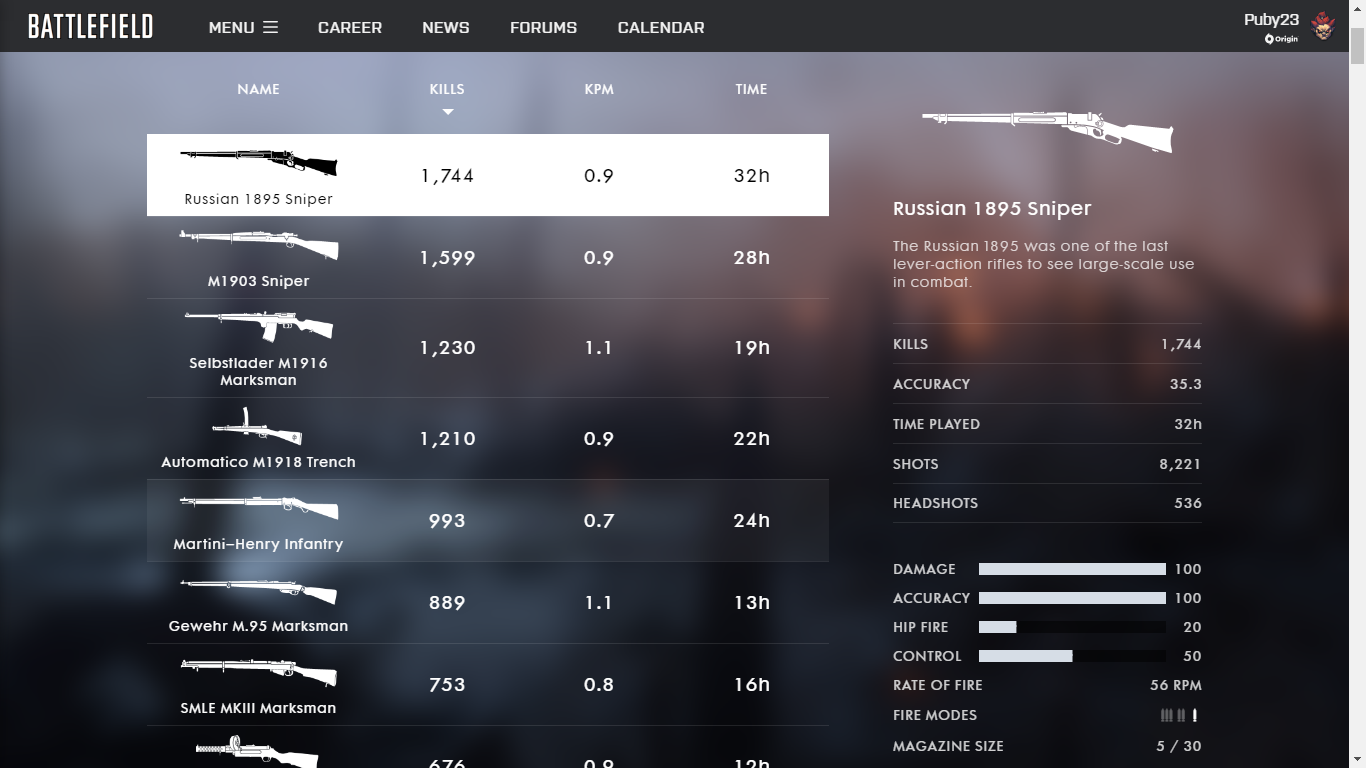
Task: Sort weapons by KILLS column
Action: click(x=447, y=89)
